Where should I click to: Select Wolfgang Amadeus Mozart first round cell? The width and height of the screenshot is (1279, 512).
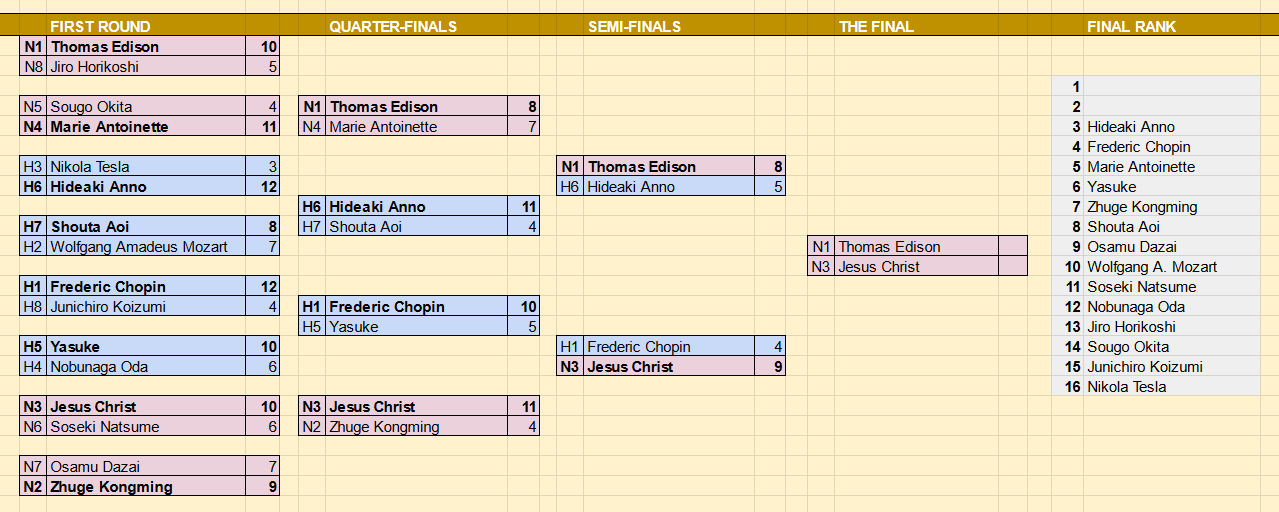[x=147, y=247]
